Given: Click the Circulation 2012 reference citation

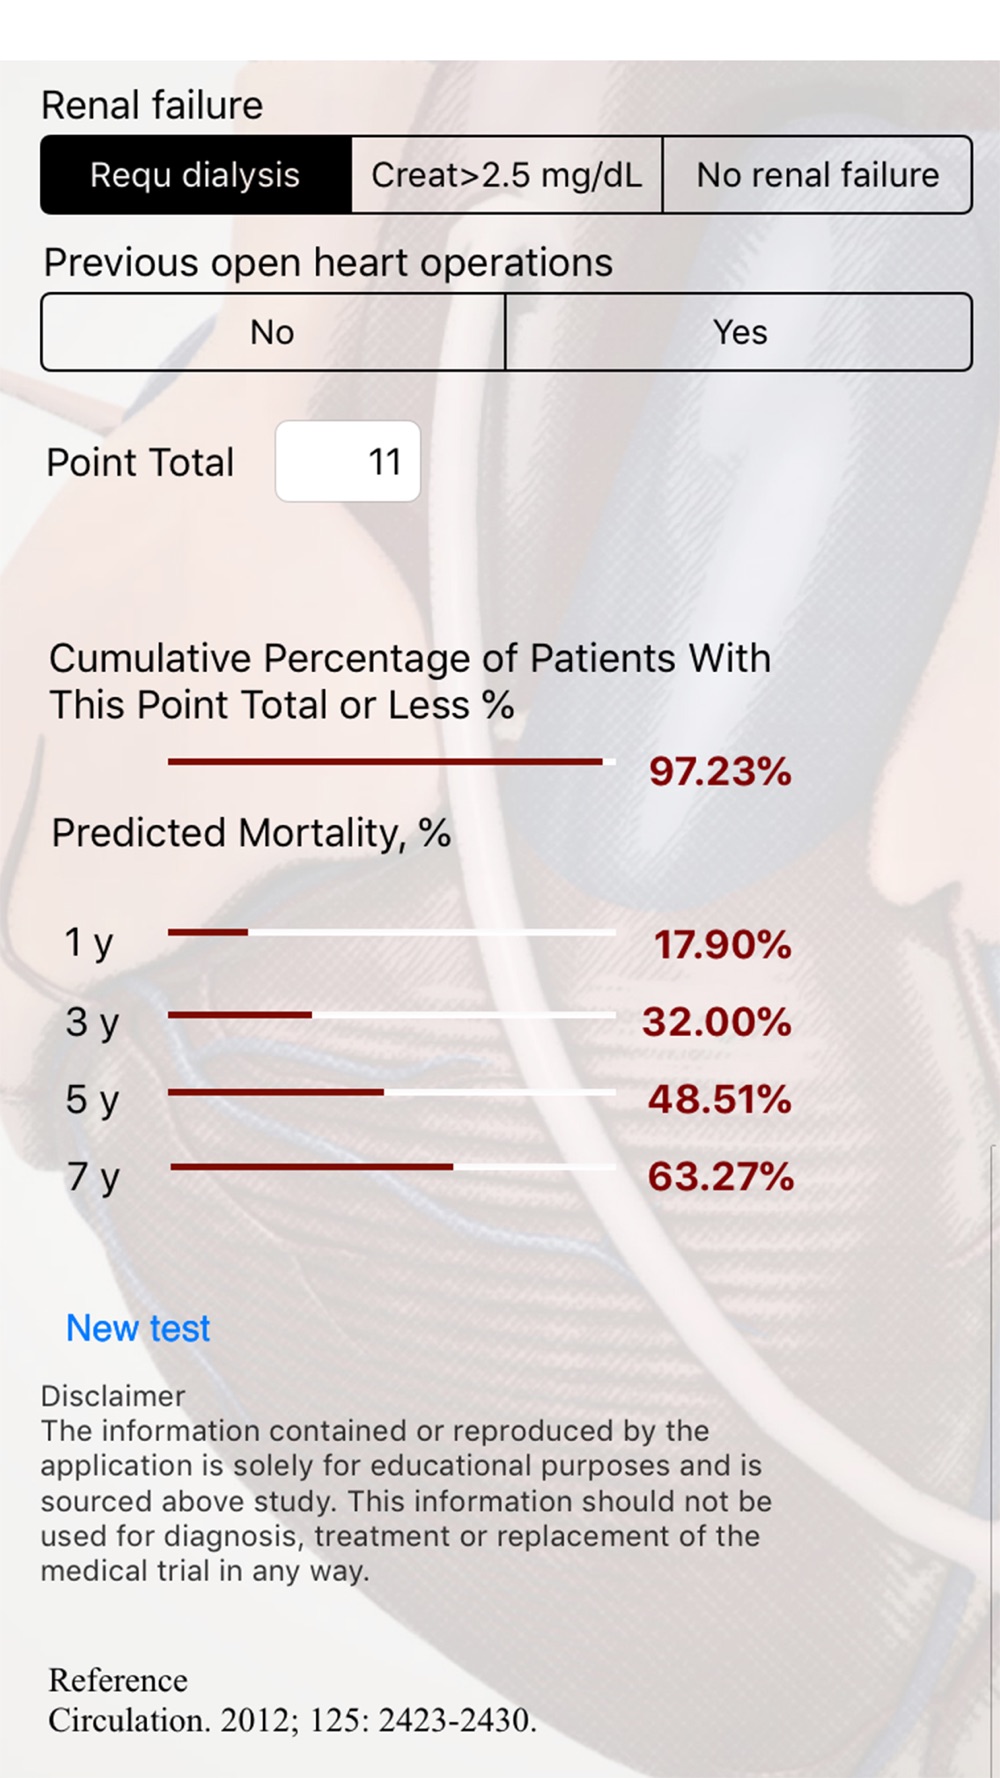Looking at the screenshot, I should click(292, 1720).
